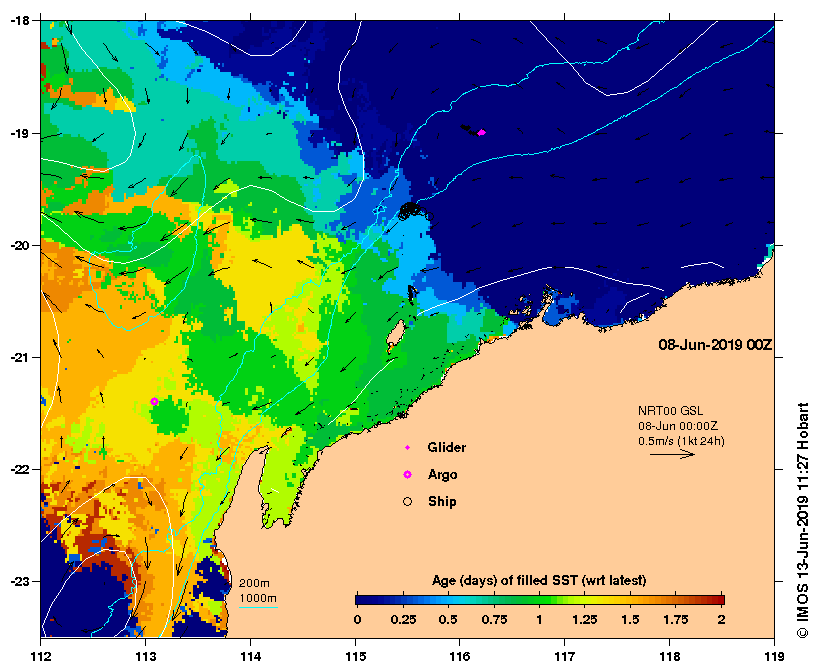The image size is (818, 672).
Task: Click the longitude axis label '116'
Action: (x=460, y=656)
